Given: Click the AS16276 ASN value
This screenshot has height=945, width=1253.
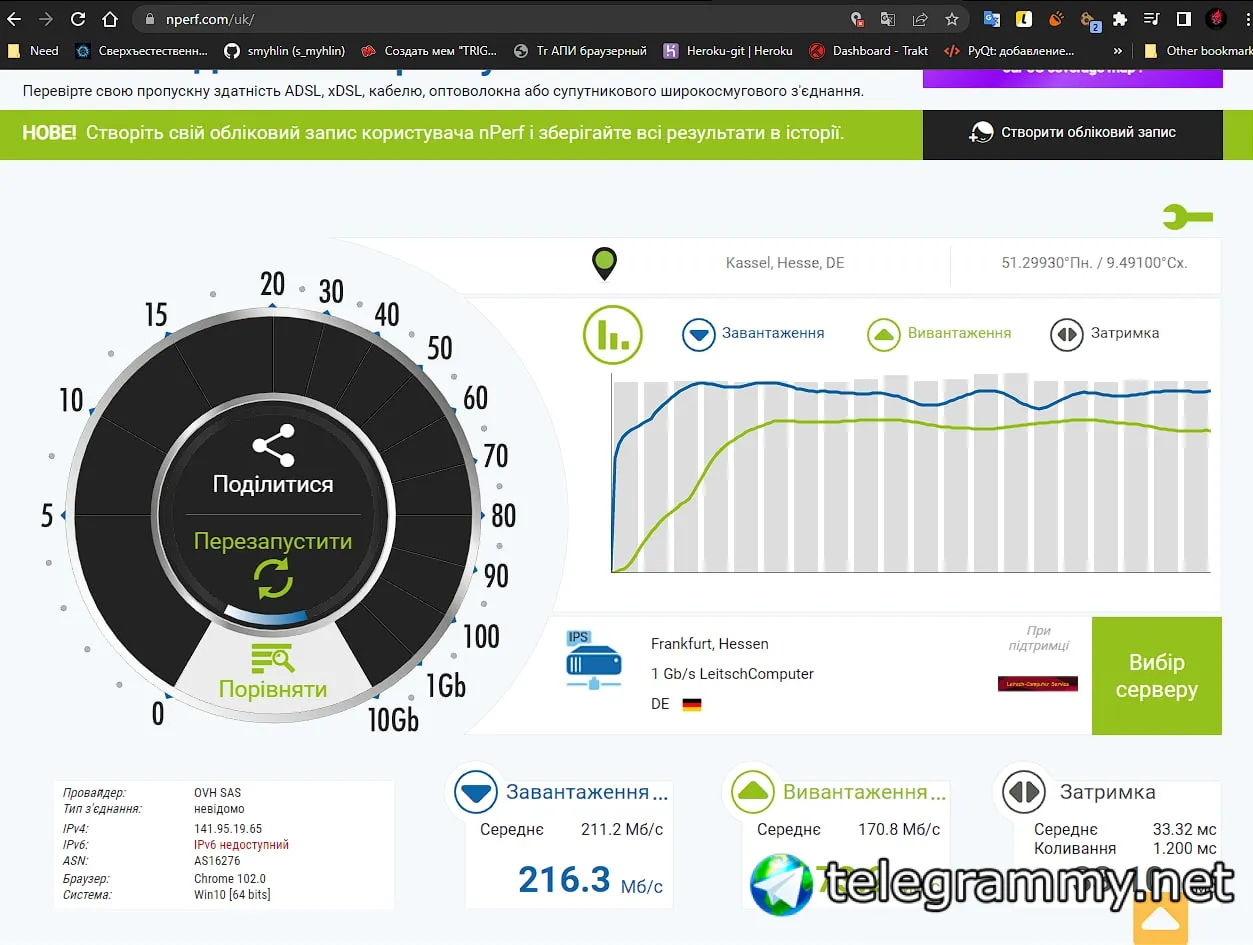Looking at the screenshot, I should (x=217, y=861).
